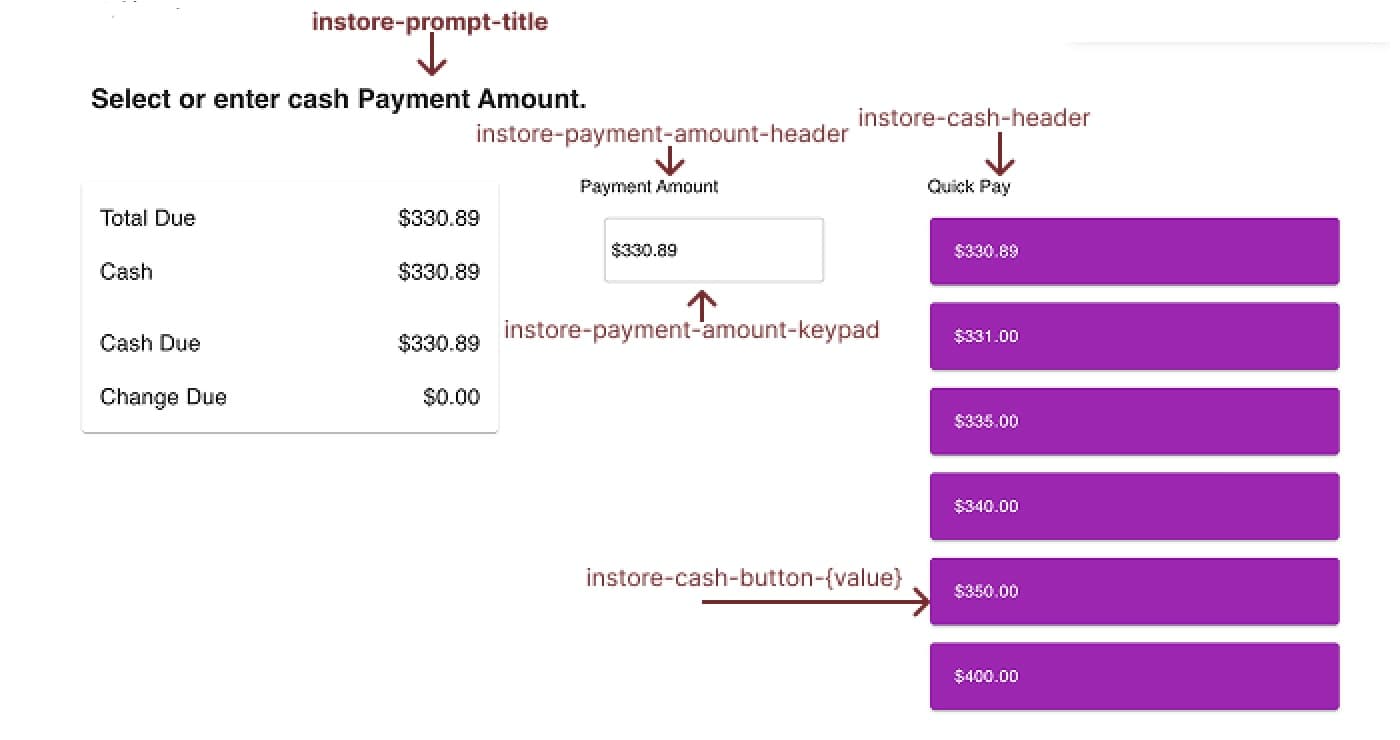Click the prompt title about cash payment
The image size is (1400, 740).
(338, 98)
